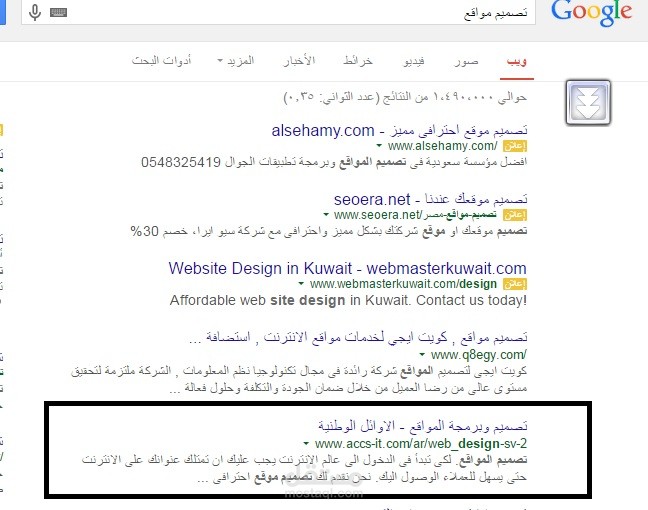This screenshot has width=648, height=510.
Task: Open the seoera.net ad result title
Action: click(431, 200)
